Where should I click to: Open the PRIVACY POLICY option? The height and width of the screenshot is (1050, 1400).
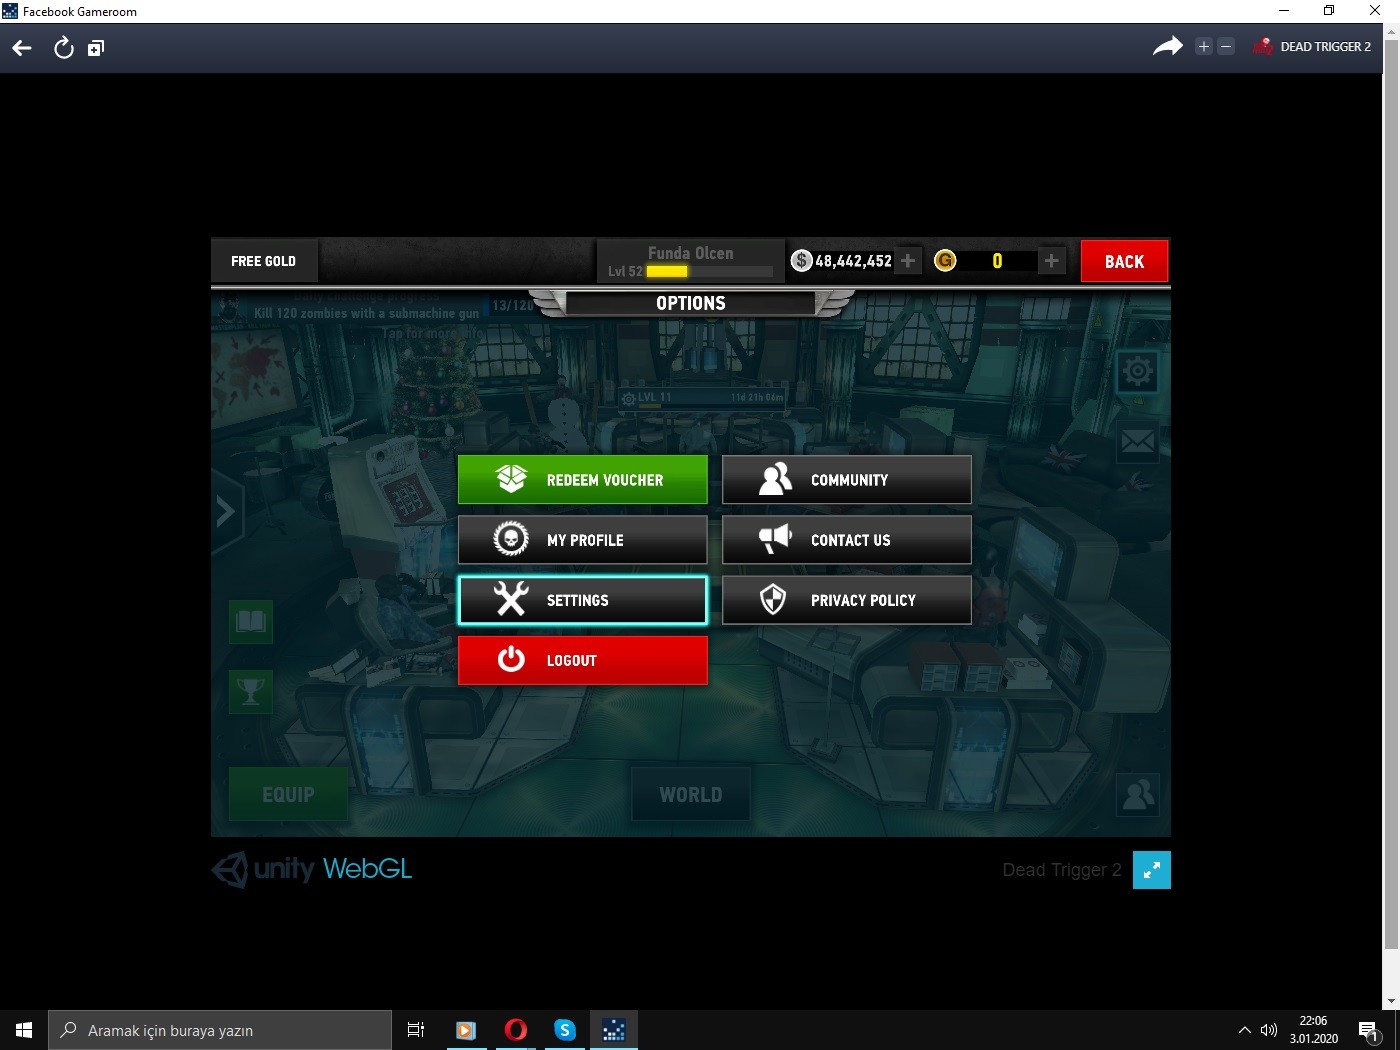[847, 600]
